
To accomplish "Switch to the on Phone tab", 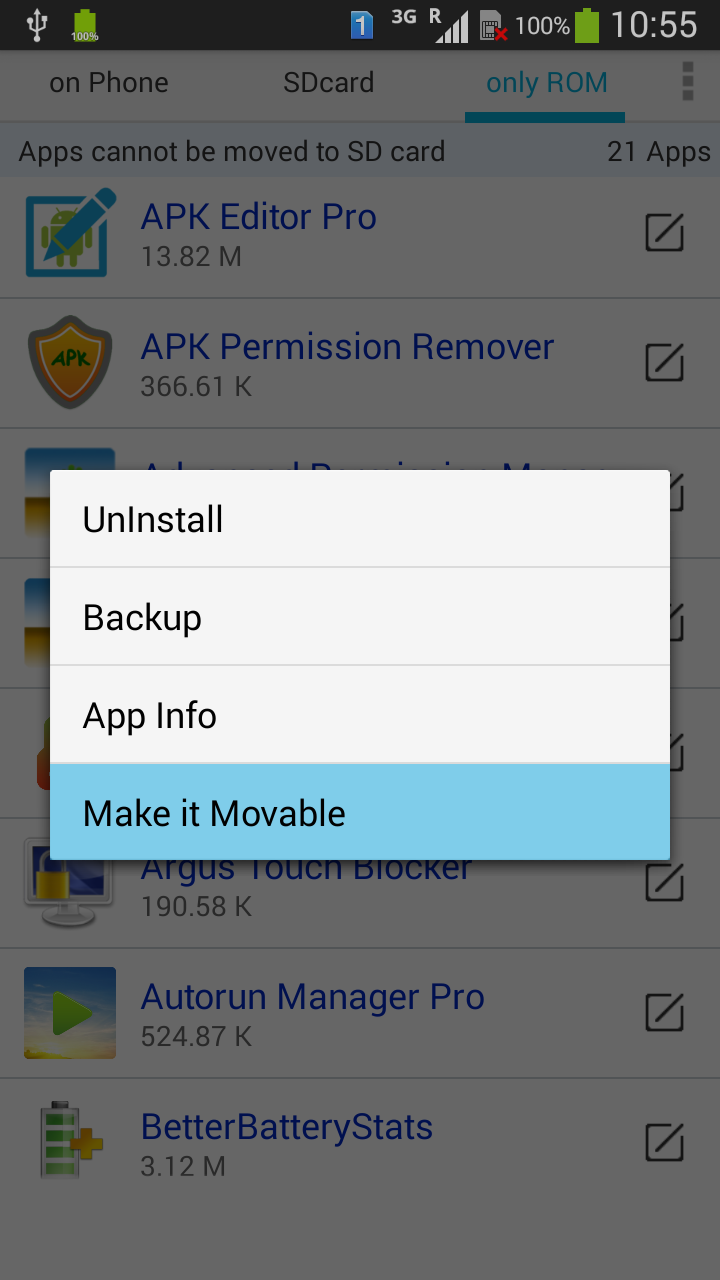I will pos(109,83).
